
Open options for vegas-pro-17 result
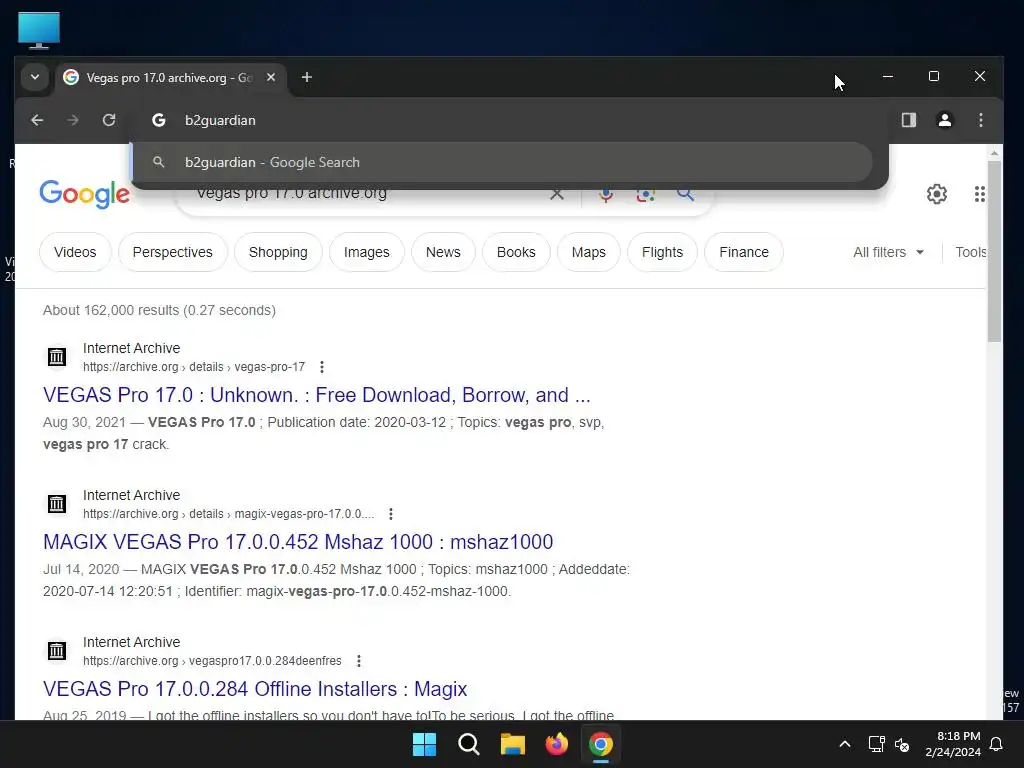pos(321,367)
